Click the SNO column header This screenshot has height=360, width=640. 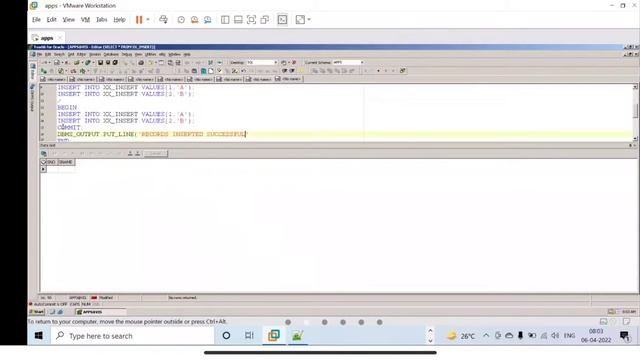51,162
